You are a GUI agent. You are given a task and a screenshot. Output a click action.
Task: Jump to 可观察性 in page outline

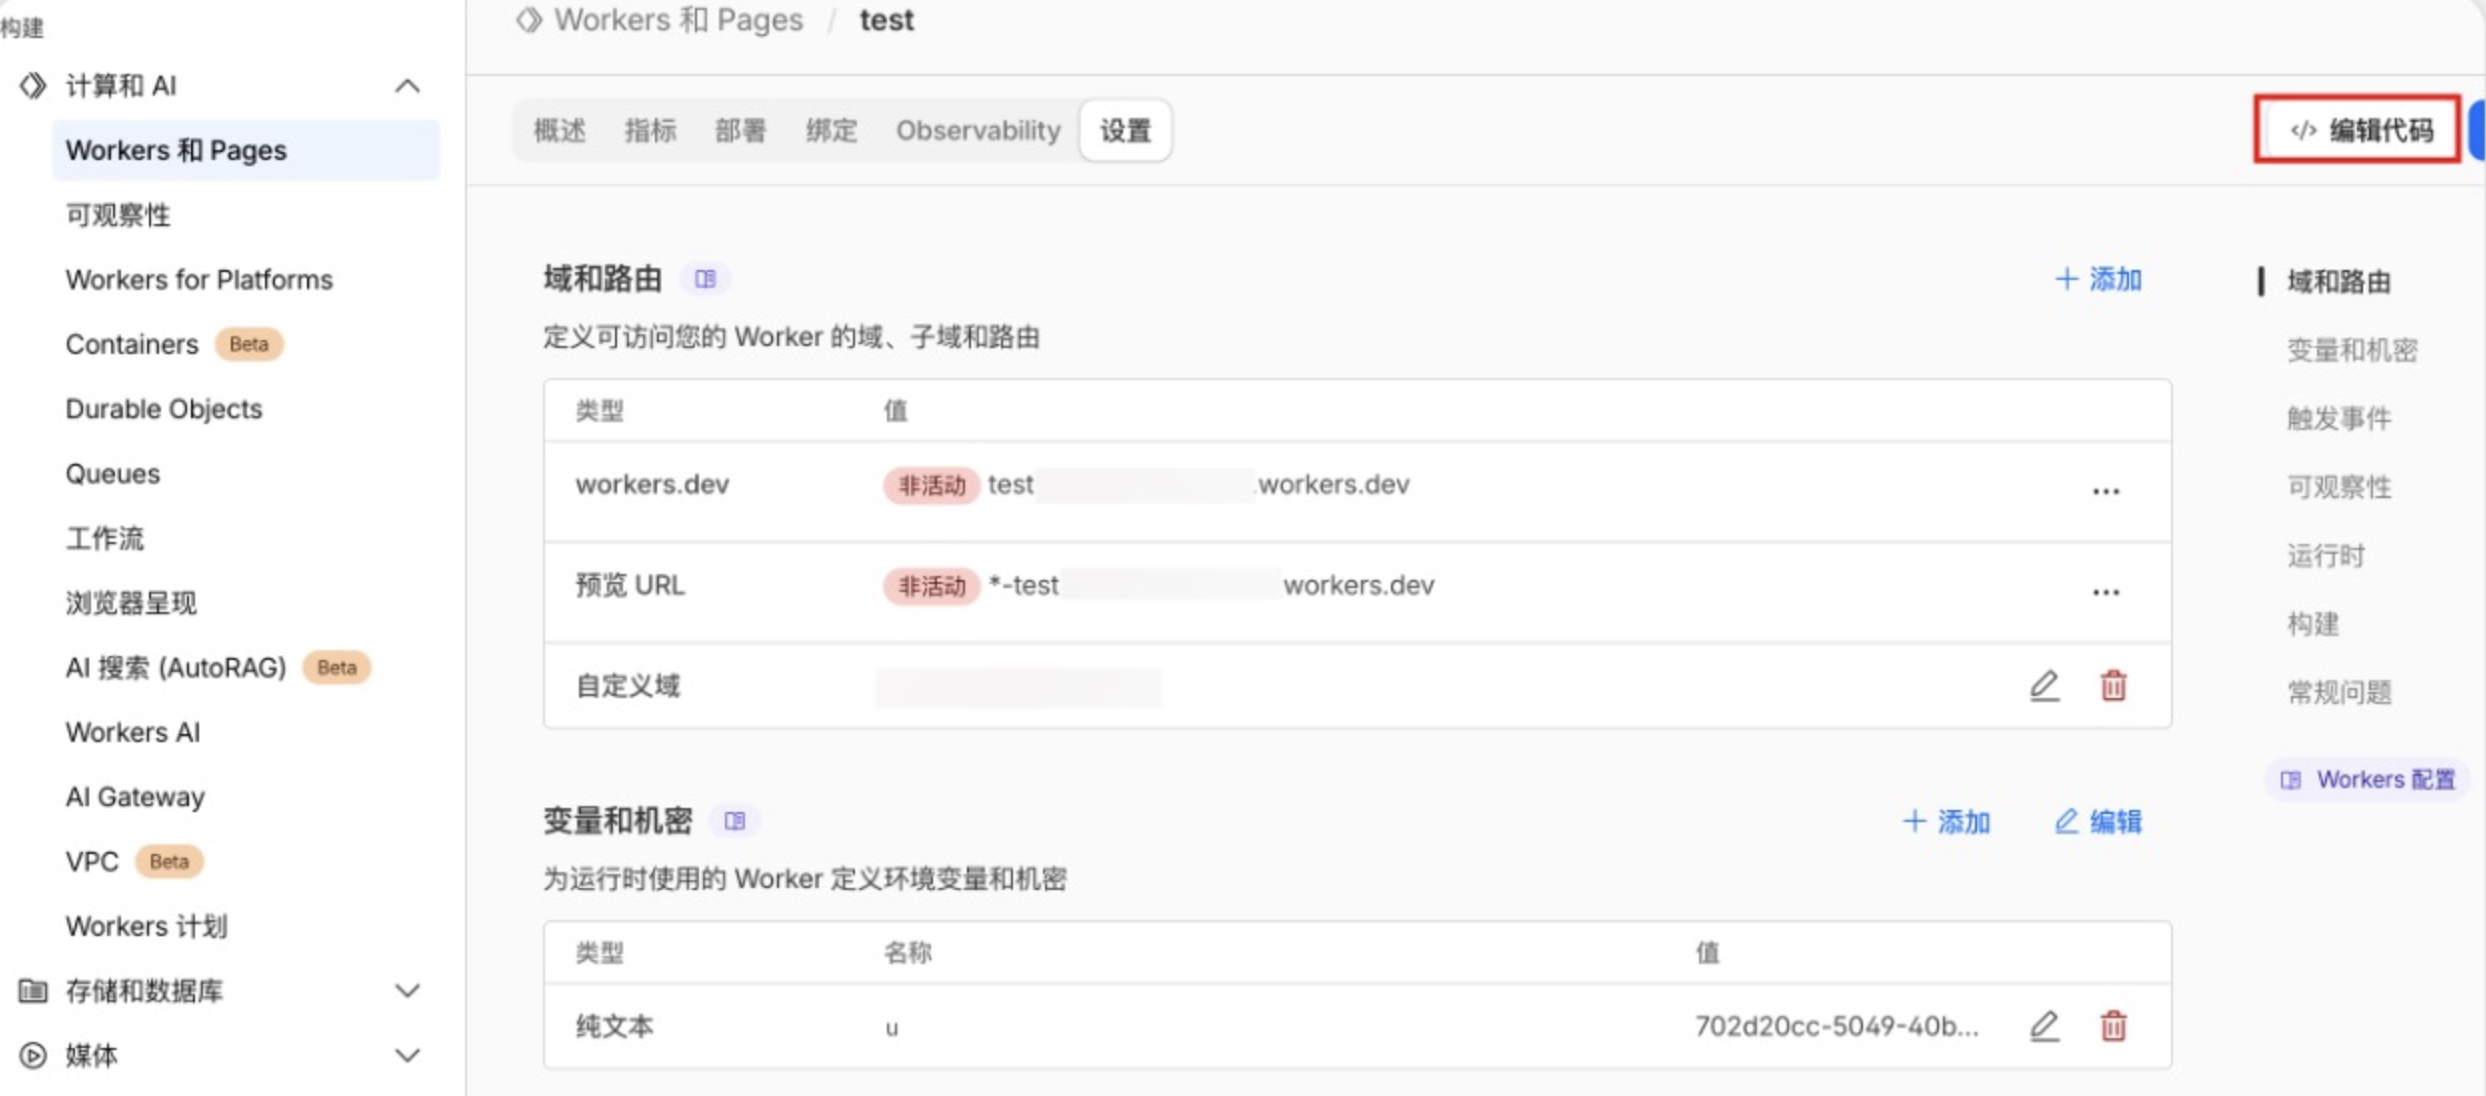(x=2339, y=487)
